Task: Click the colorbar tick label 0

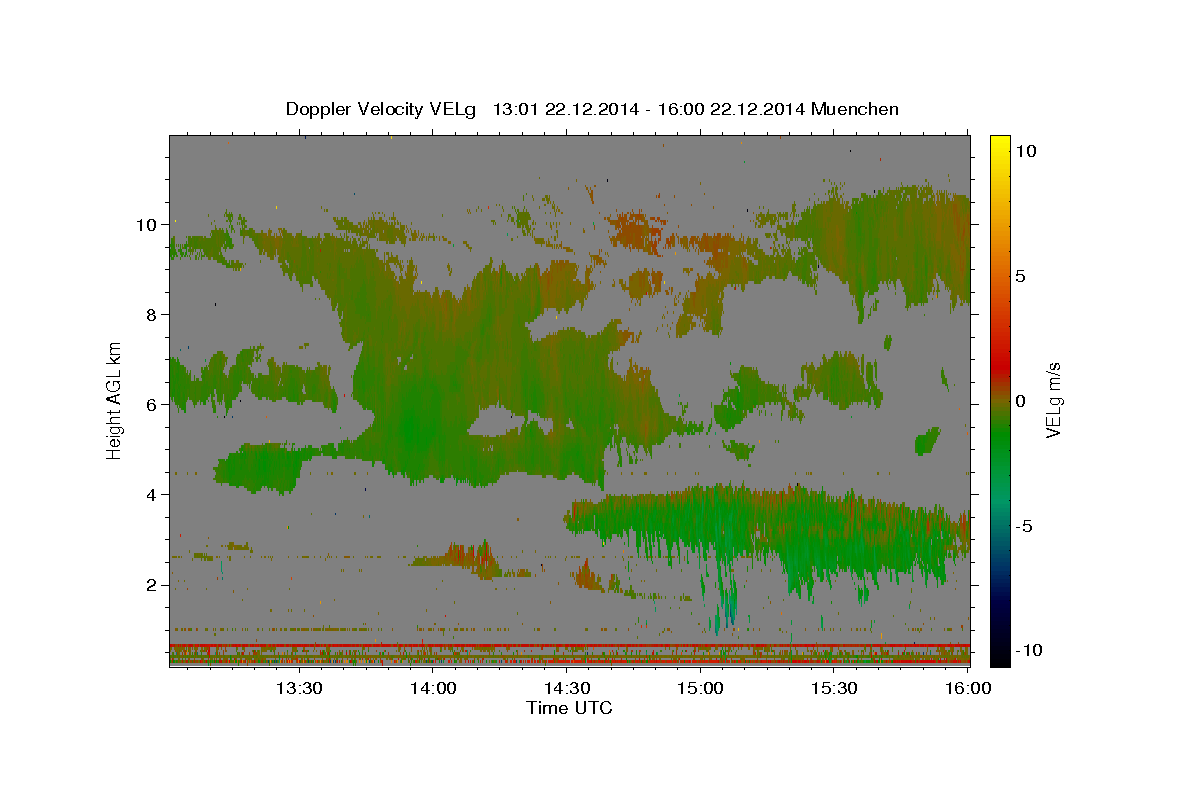Action: pos(1020,401)
